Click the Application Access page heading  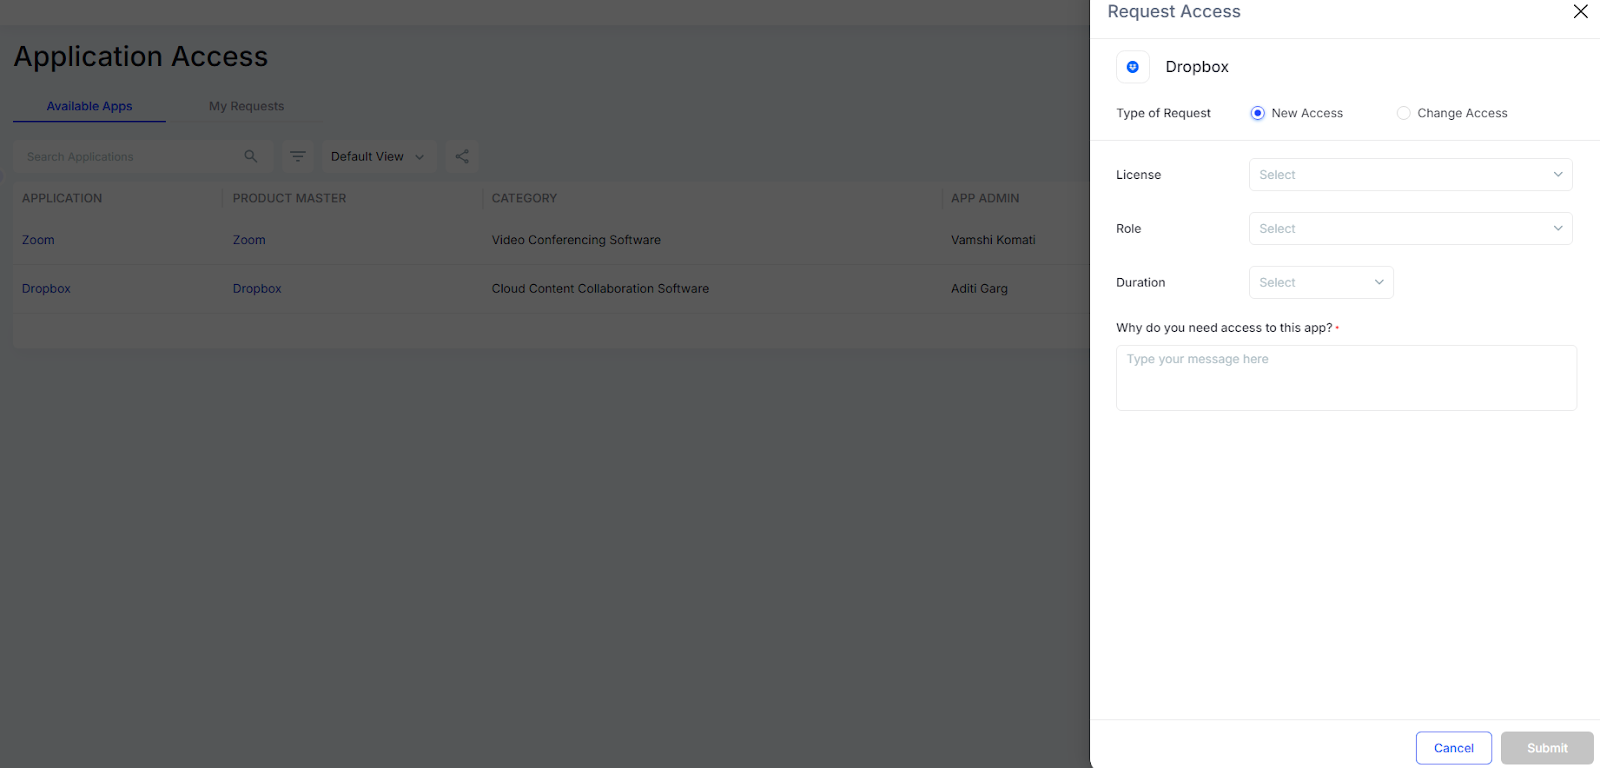141,57
